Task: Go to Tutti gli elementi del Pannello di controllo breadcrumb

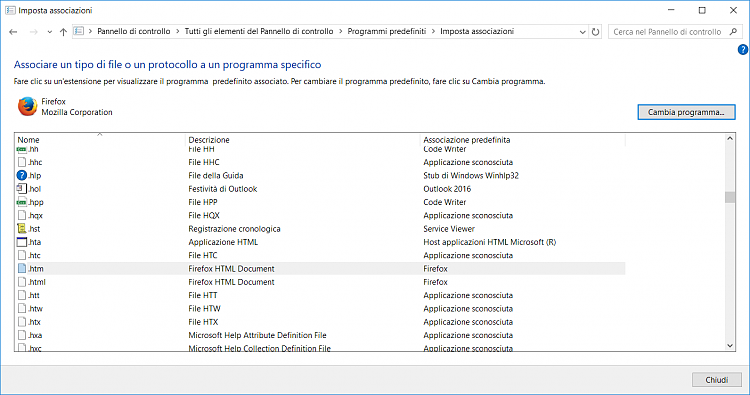Action: click(259, 31)
